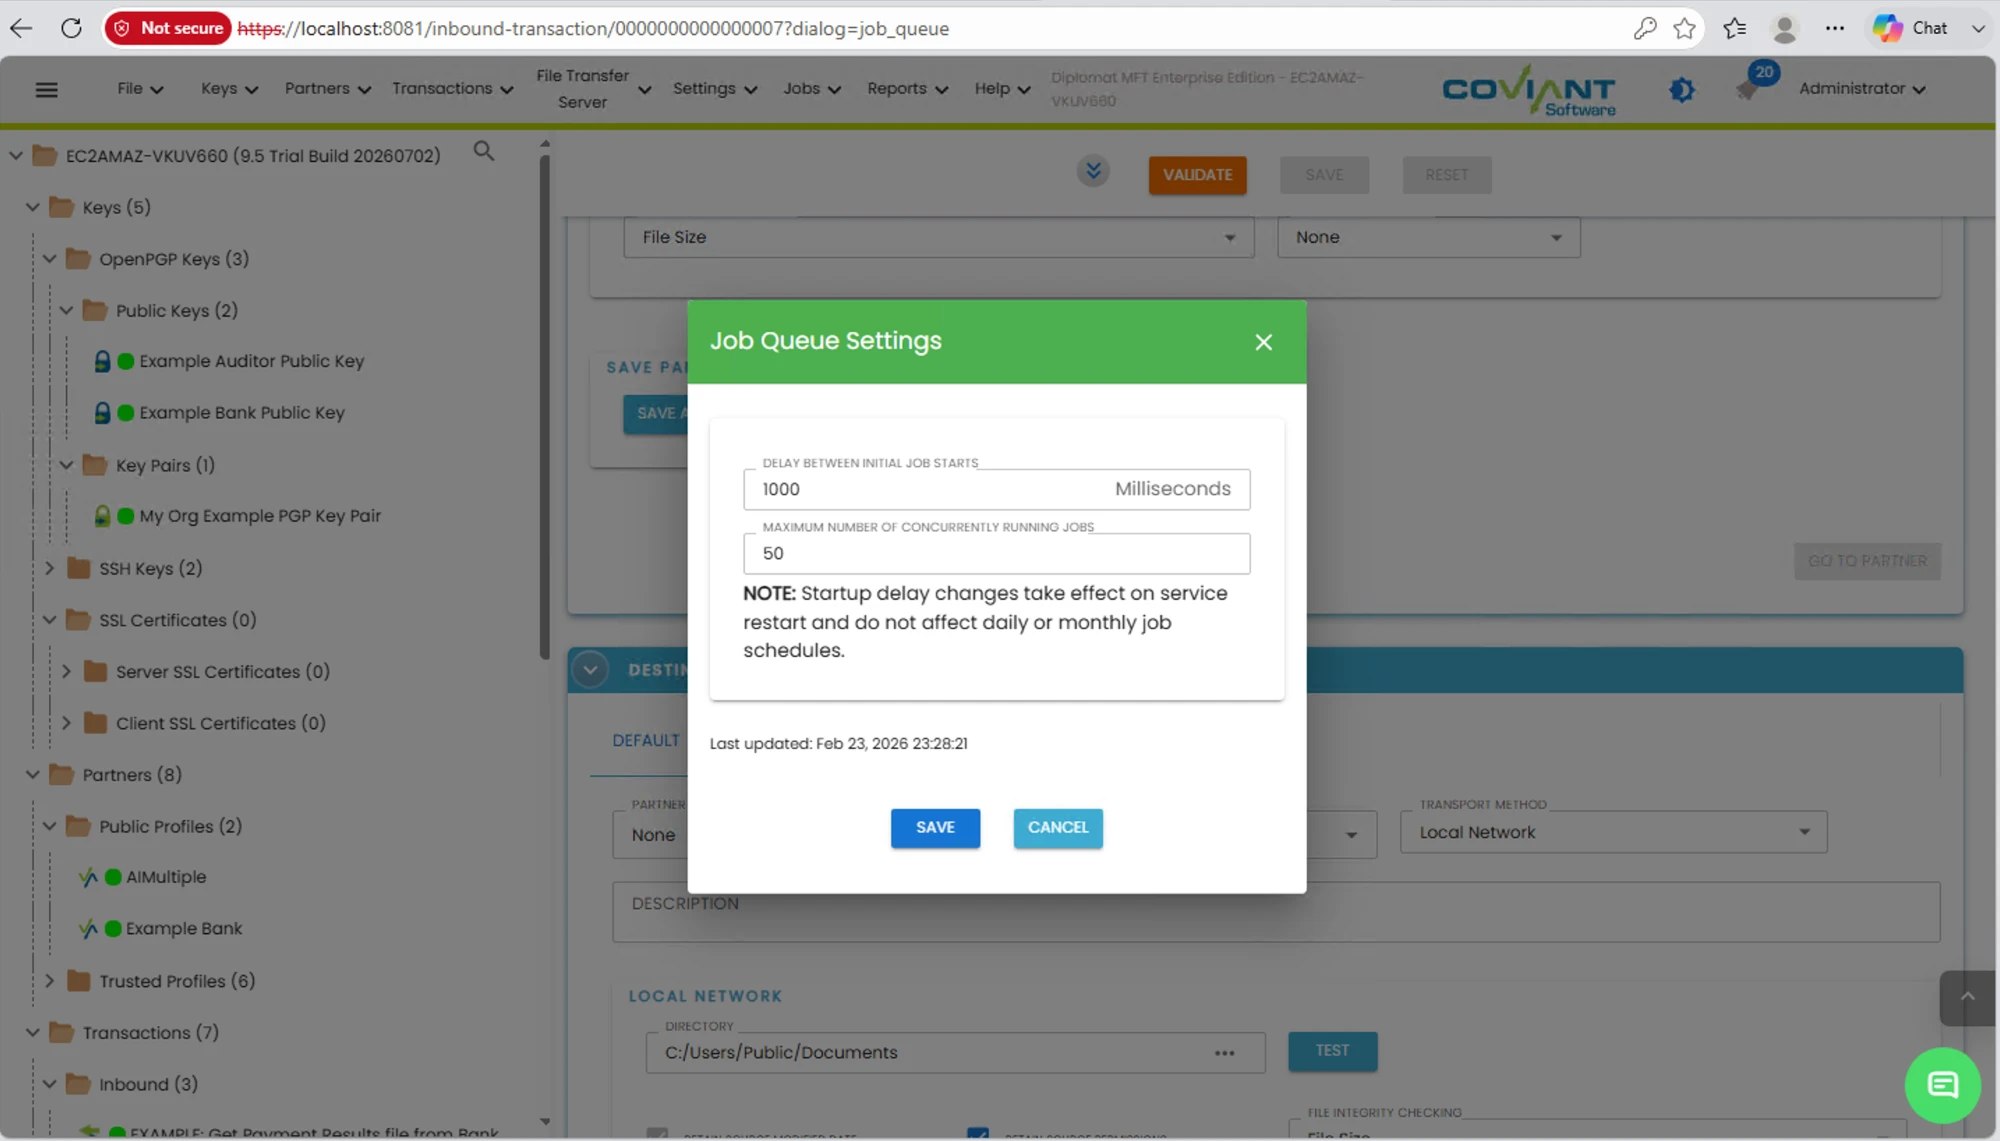Open the Copilot Chat button
The height and width of the screenshot is (1141, 2000).
click(1911, 28)
